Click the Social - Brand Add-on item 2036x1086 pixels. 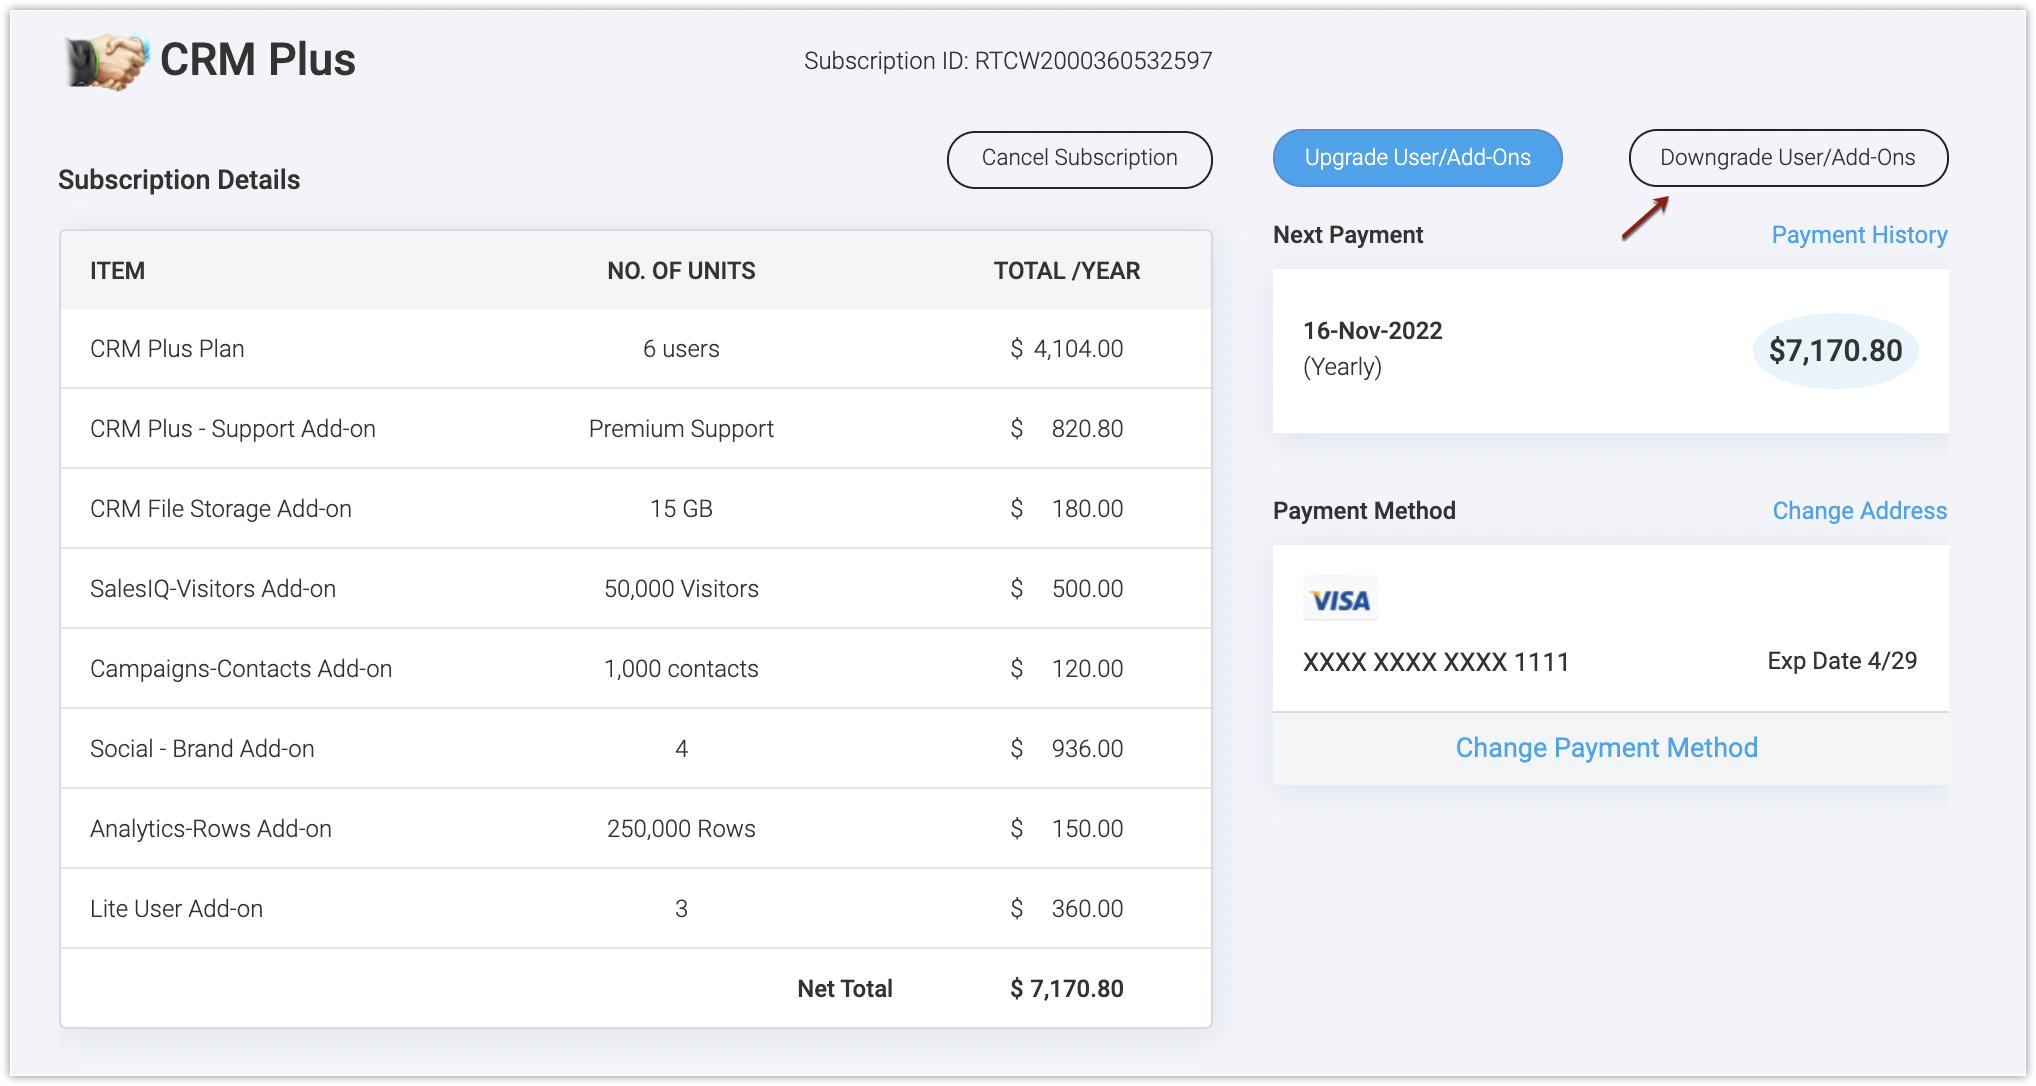tap(202, 749)
